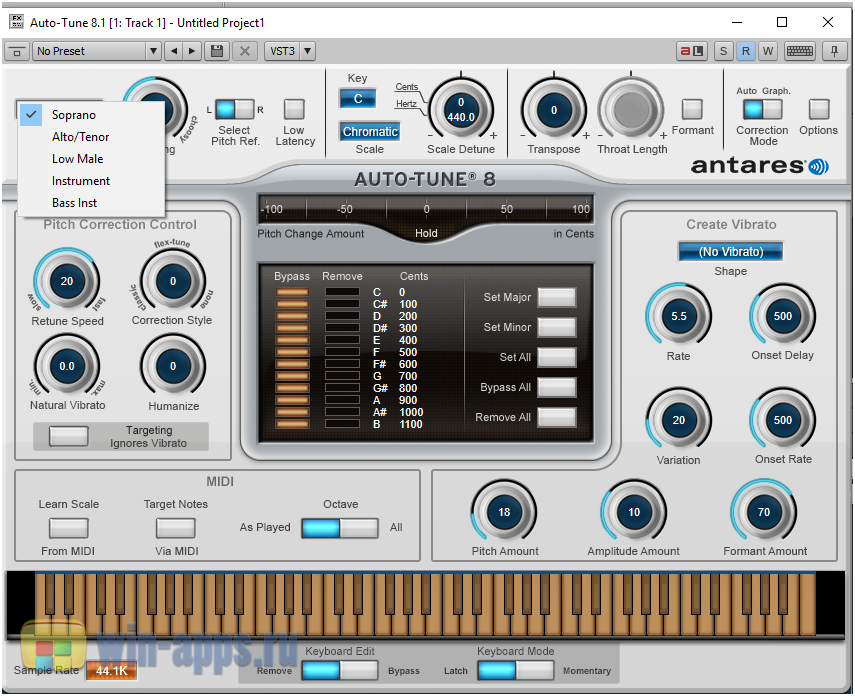This screenshot has width=855, height=696.
Task: Toggle the W automation write button
Action: [x=768, y=51]
